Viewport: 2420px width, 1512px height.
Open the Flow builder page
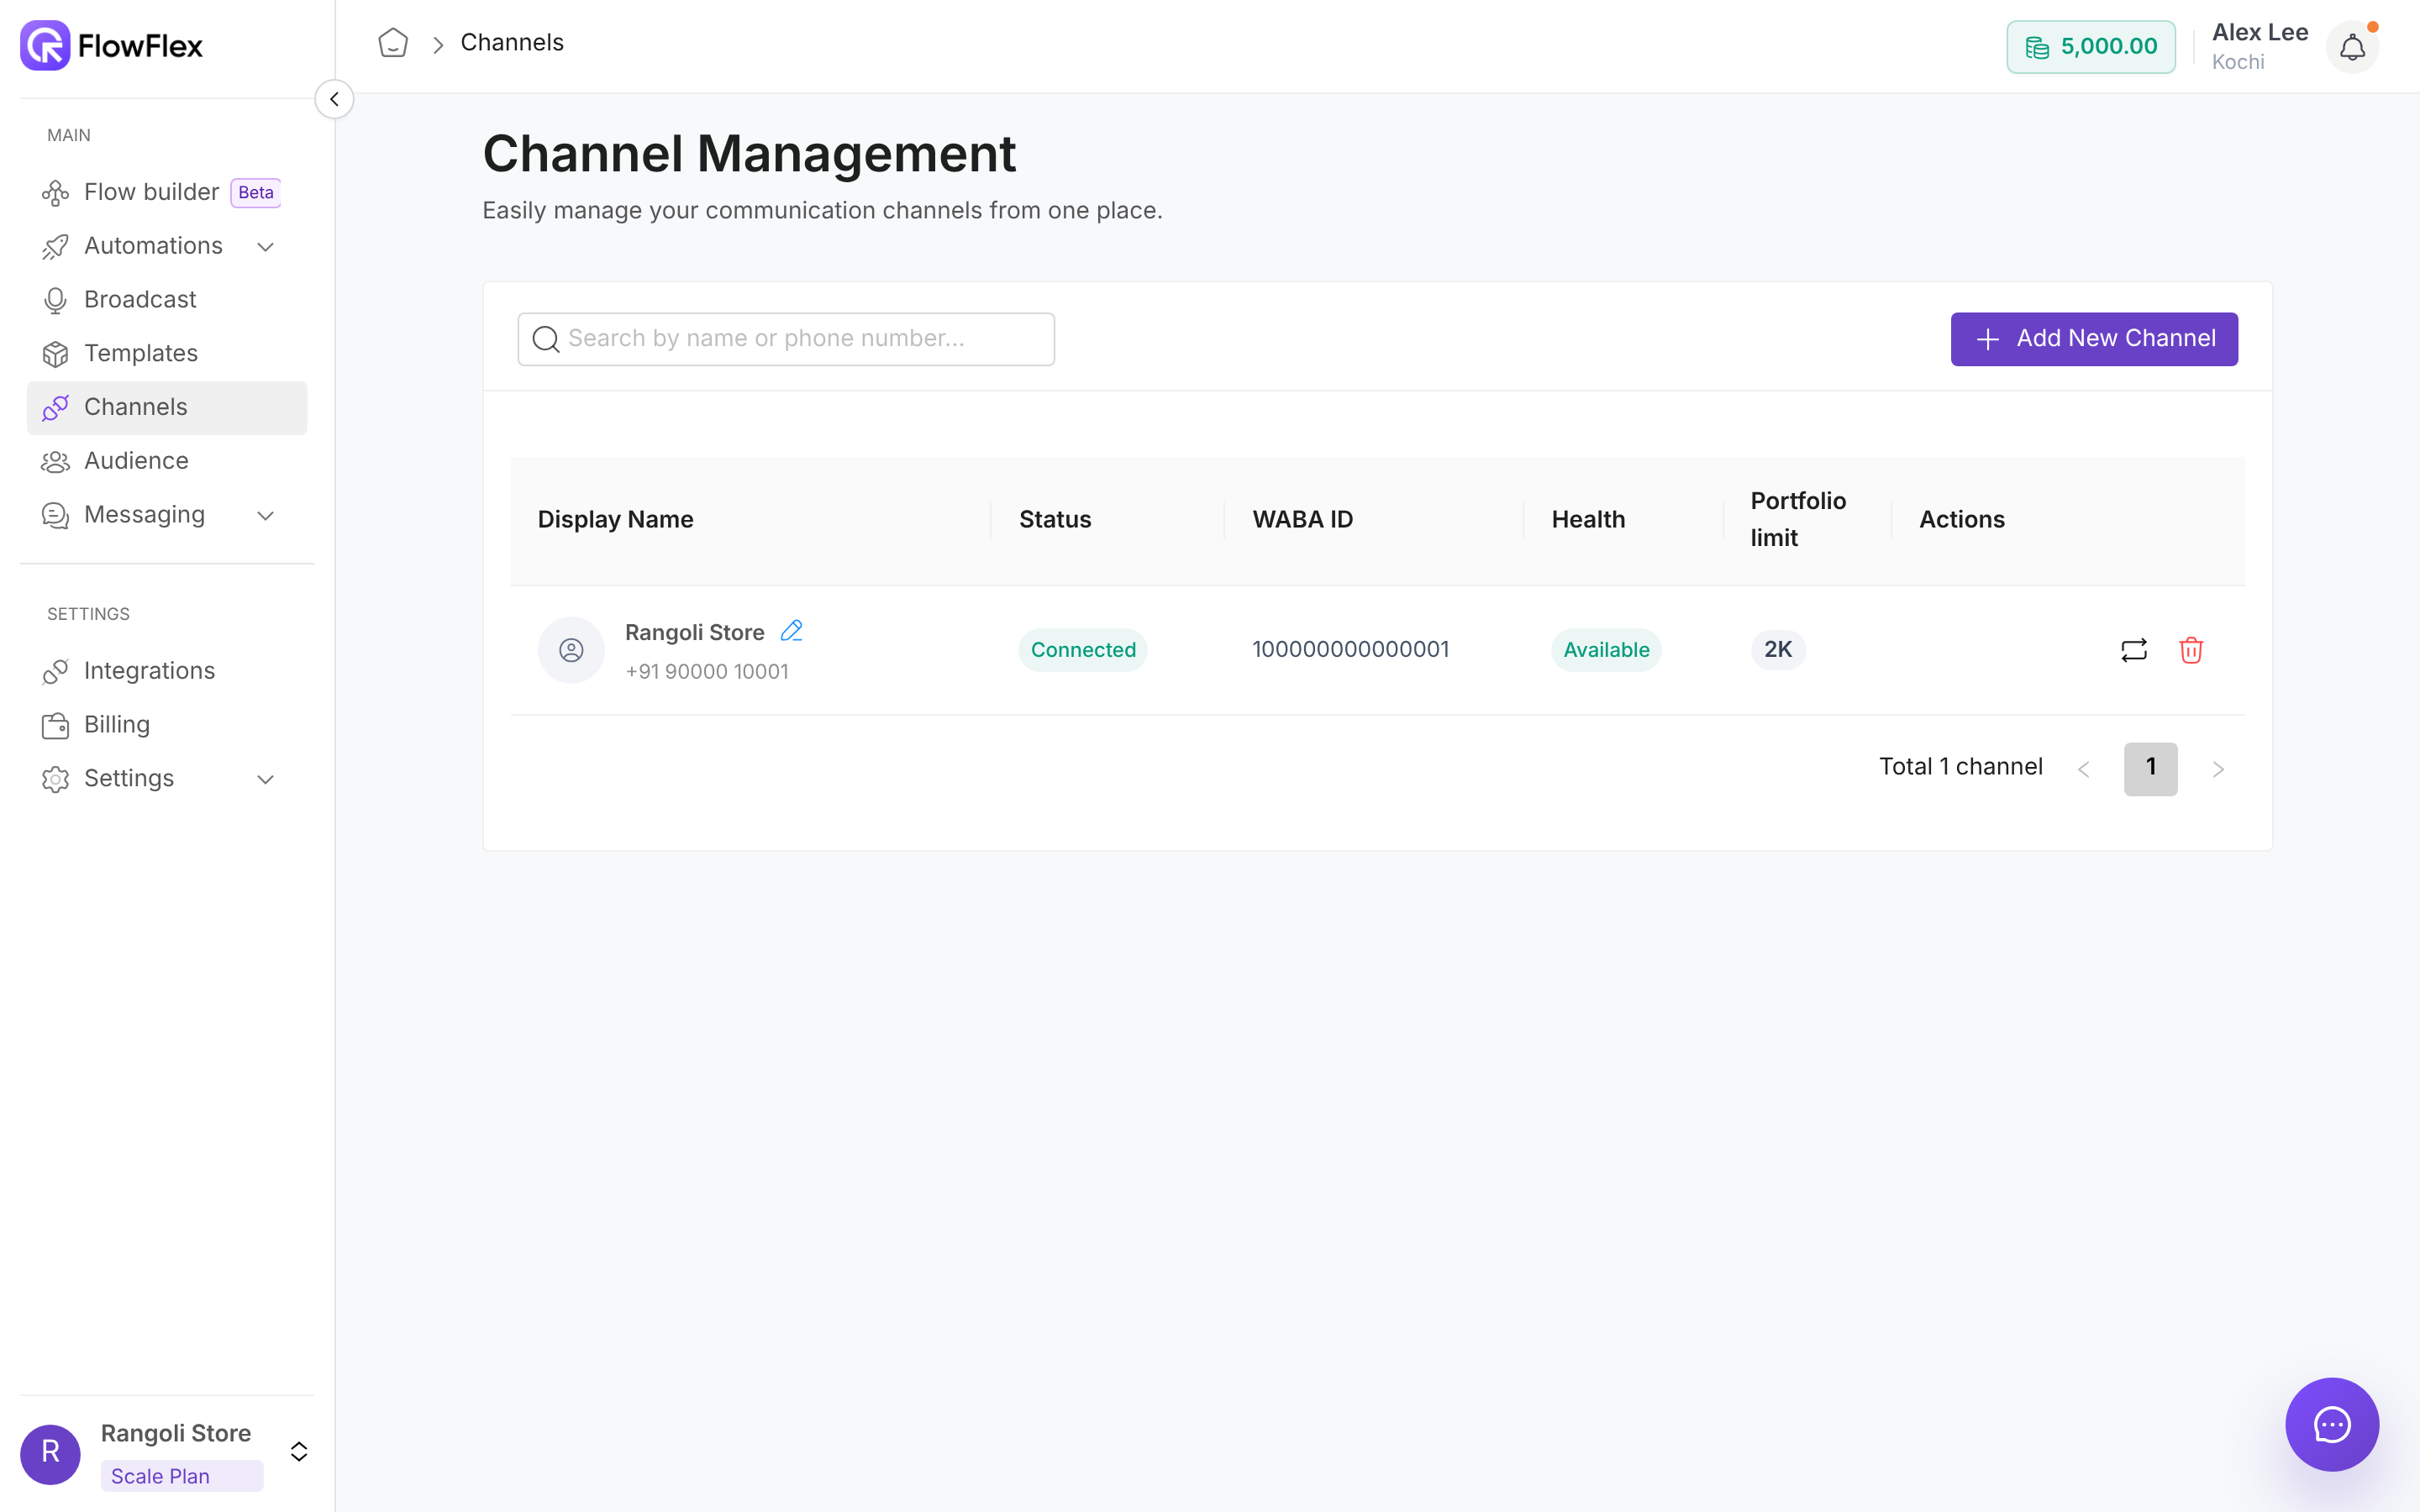(150, 192)
